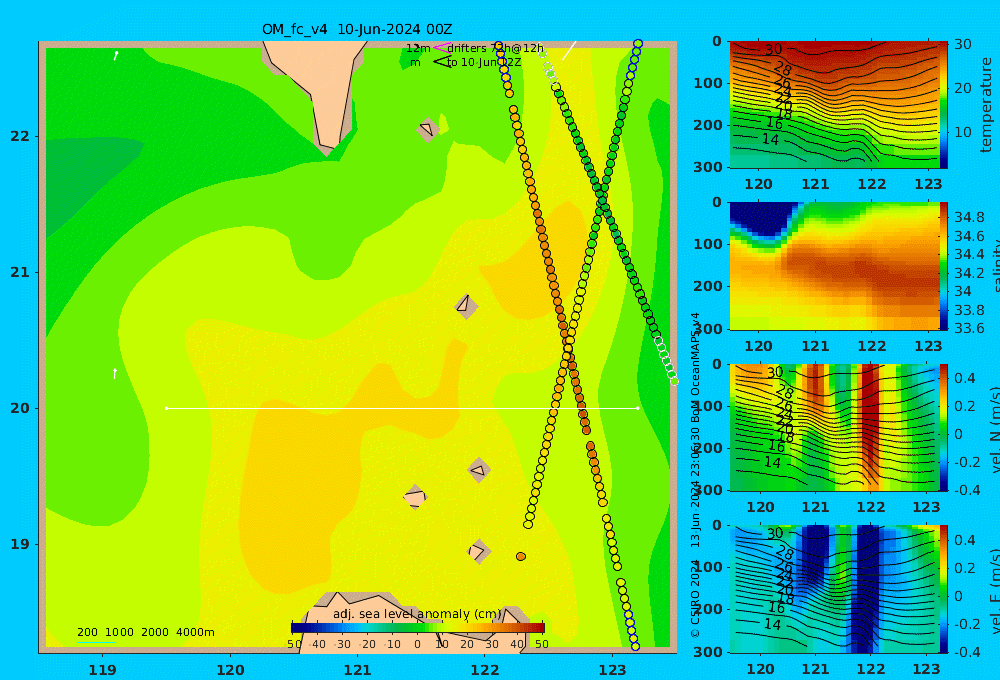Click longitude label 121 on map's bottom axis
The width and height of the screenshot is (1000, 680).
(358, 670)
